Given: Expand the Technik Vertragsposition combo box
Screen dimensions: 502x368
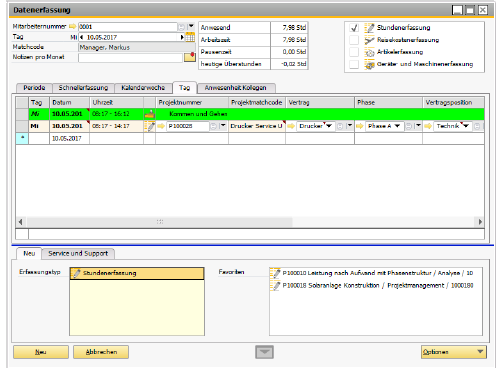Looking at the screenshot, I should (466, 126).
